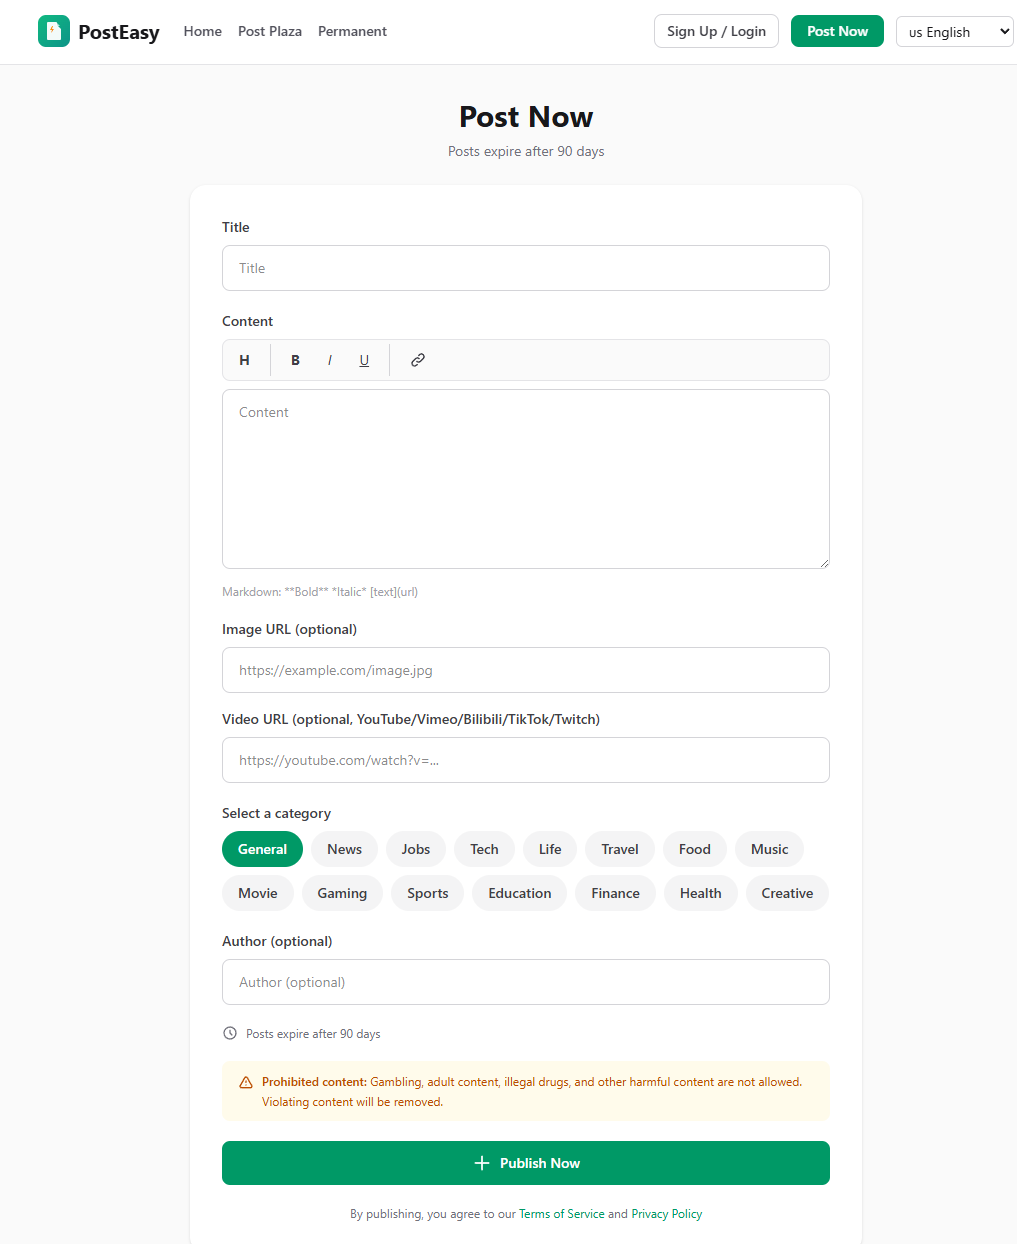Select the Travel category option

pyautogui.click(x=619, y=848)
